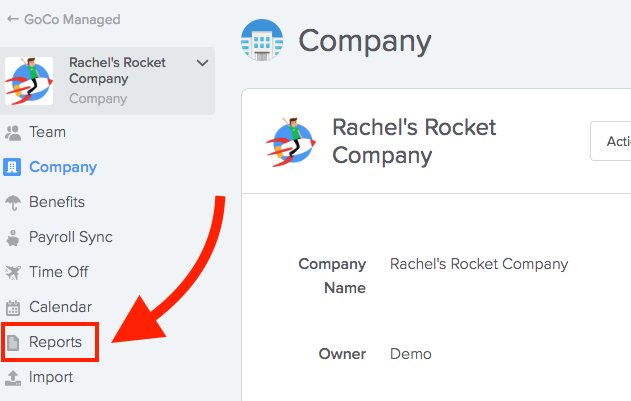Open the Calendar menu item
The width and height of the screenshot is (631, 401).
60,307
